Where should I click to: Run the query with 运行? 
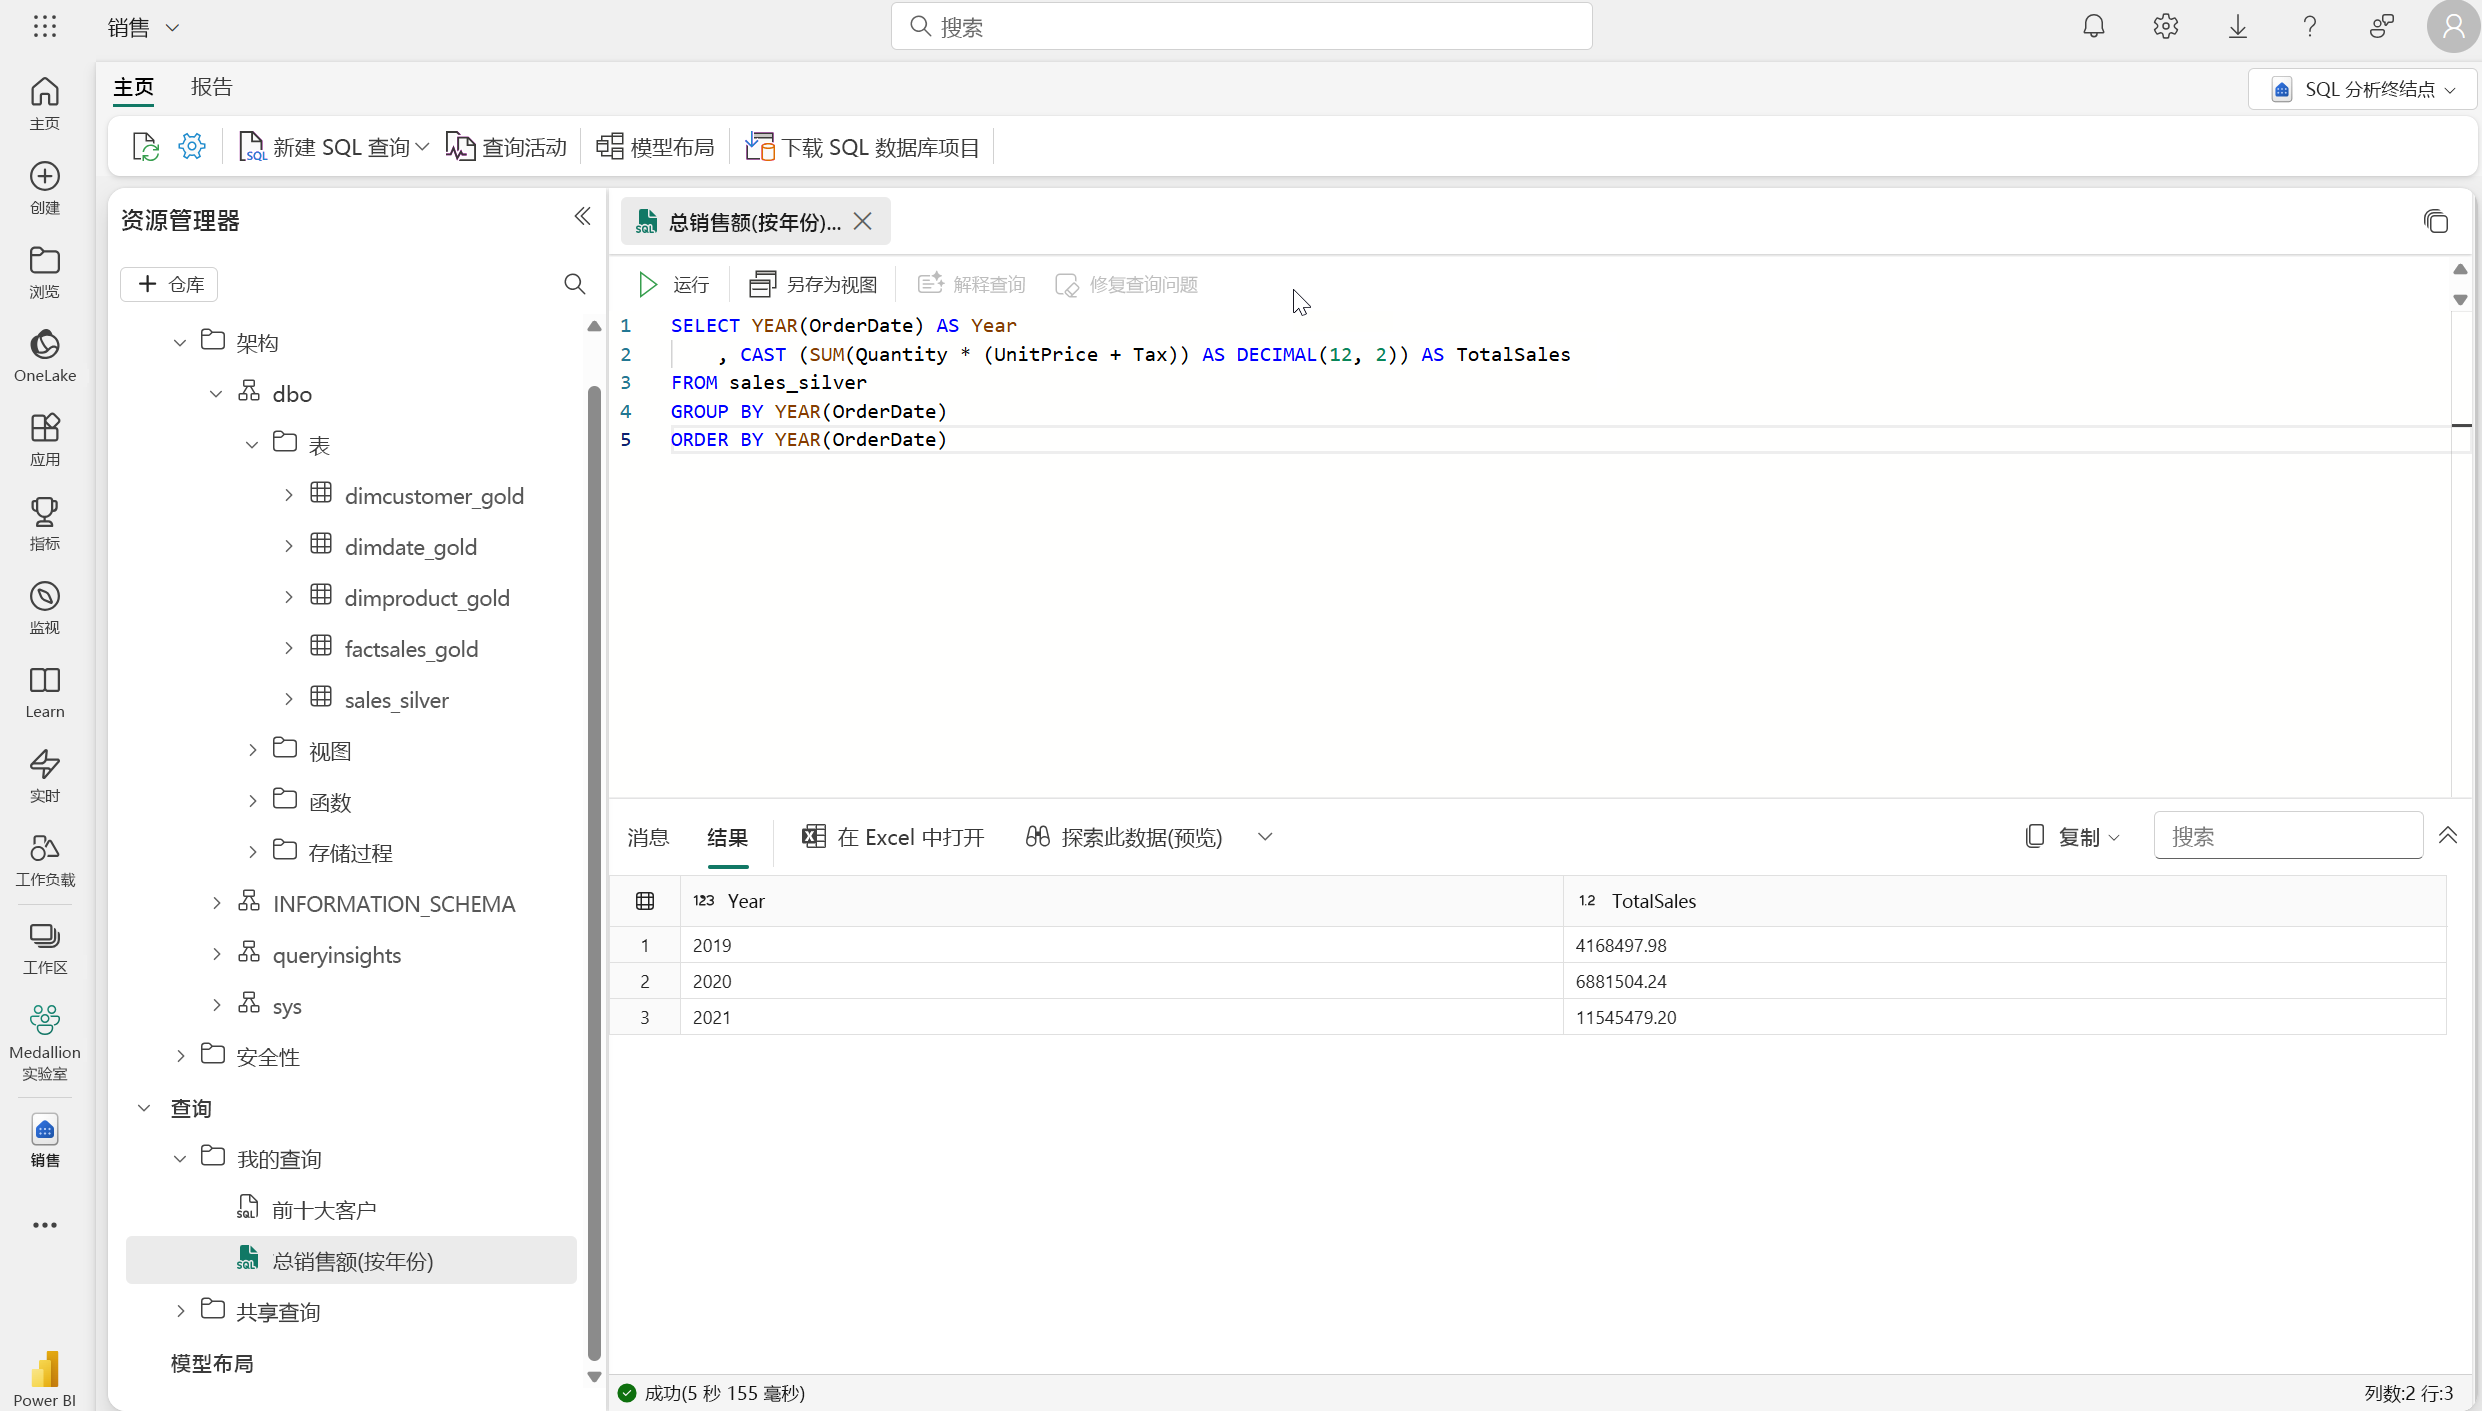tap(673, 285)
